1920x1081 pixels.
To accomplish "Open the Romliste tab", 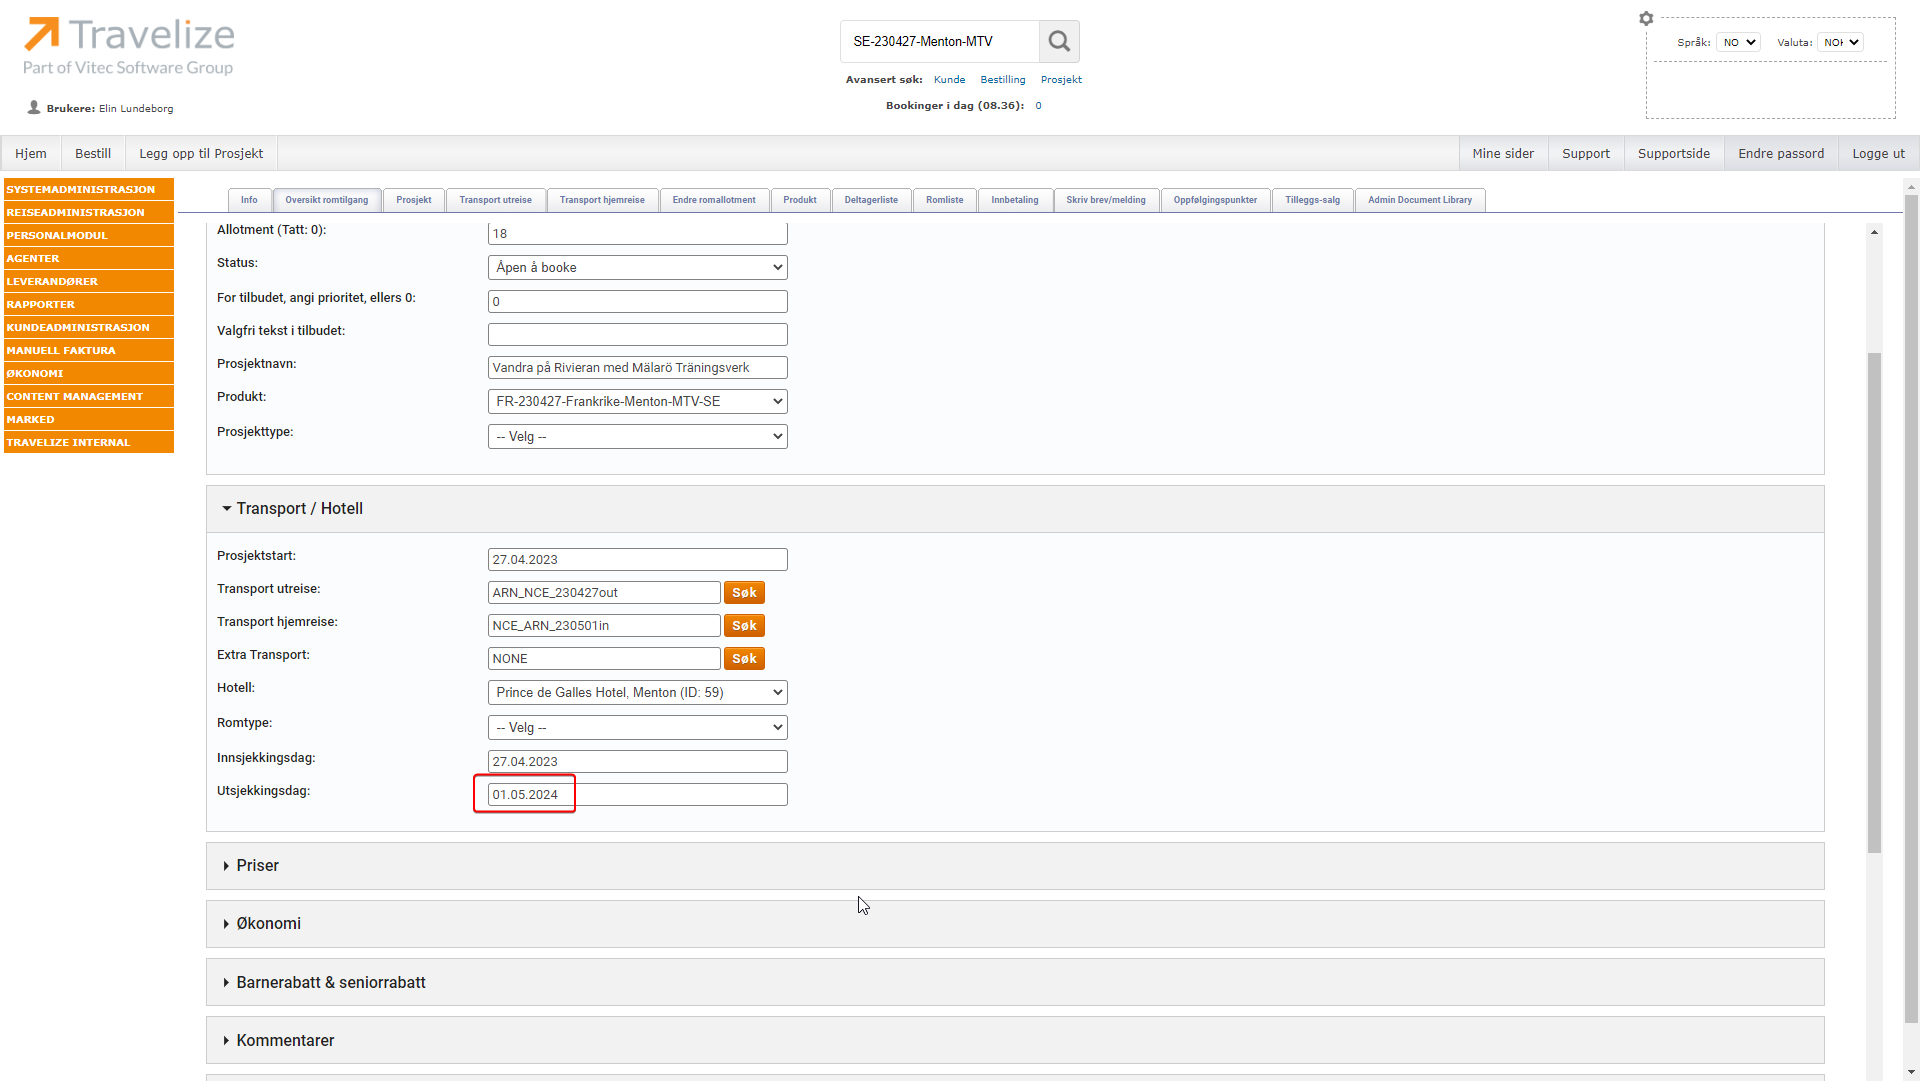I will (944, 200).
